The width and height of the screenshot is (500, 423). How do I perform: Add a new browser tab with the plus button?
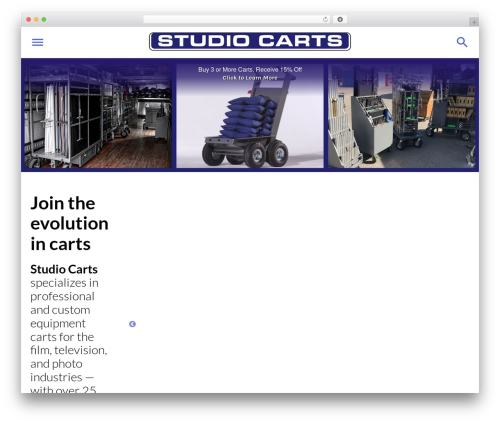coord(474,22)
